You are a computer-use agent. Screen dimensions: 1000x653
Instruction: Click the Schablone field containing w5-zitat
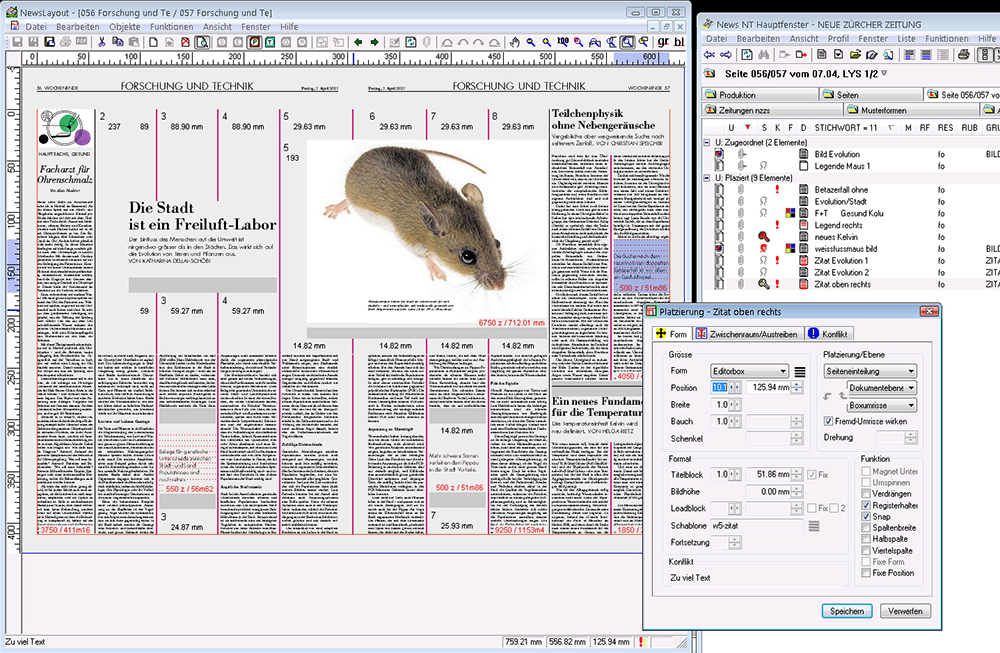pyautogui.click(x=757, y=526)
